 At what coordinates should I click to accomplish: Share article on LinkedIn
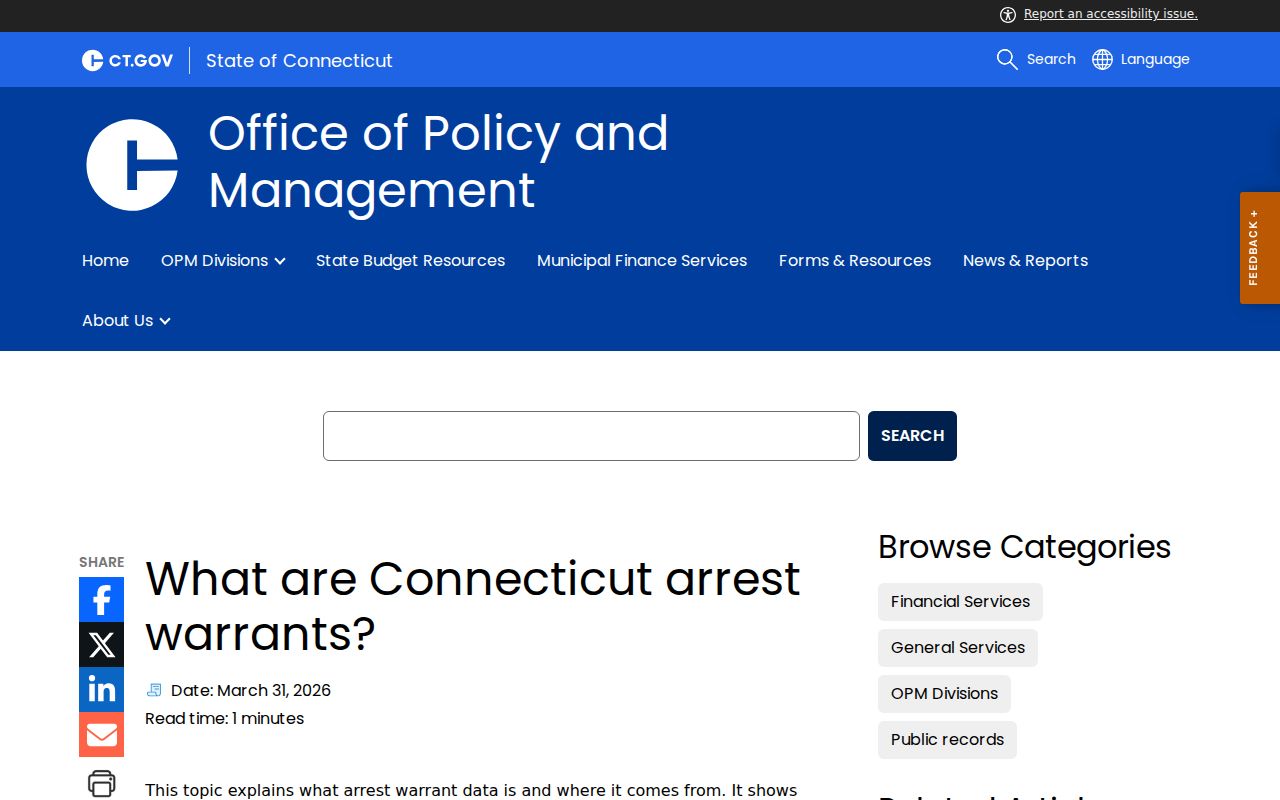tap(101, 689)
